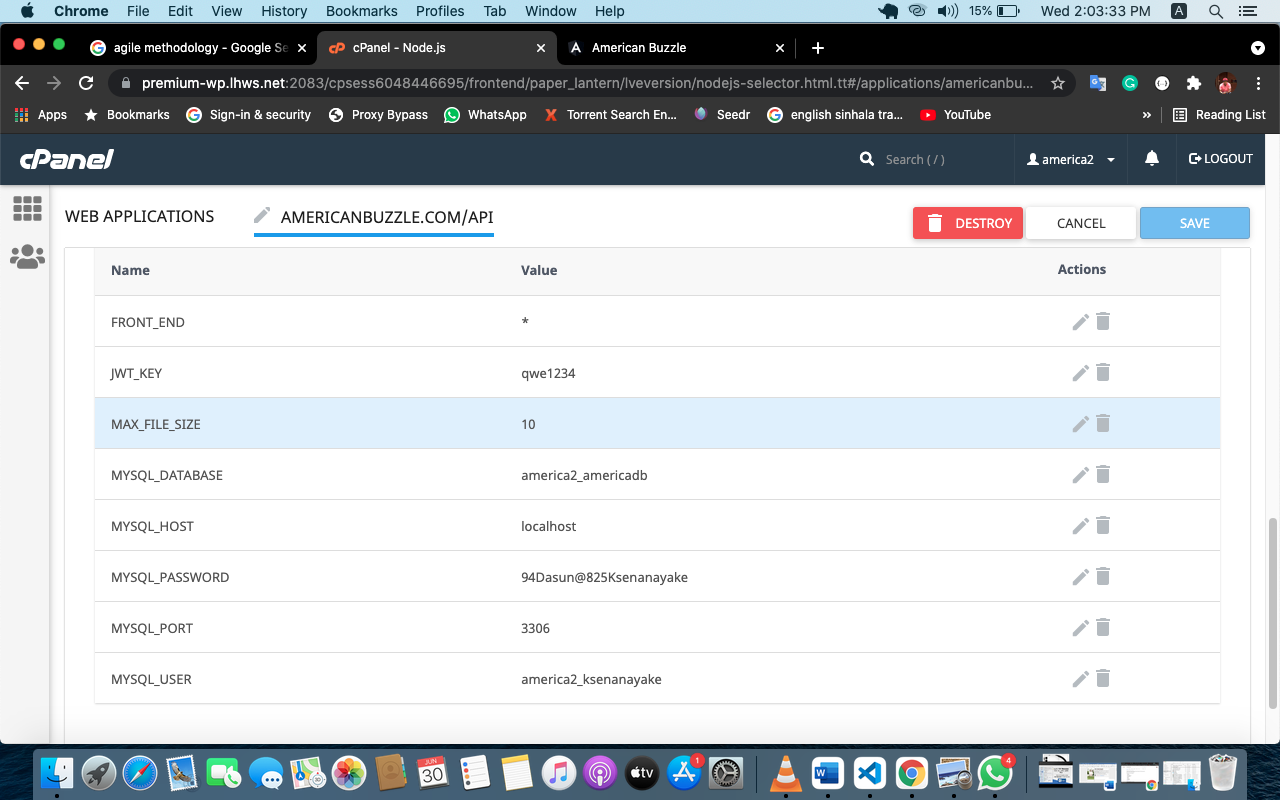
Task: Open Spotlight search in menu bar
Action: (x=1216, y=11)
